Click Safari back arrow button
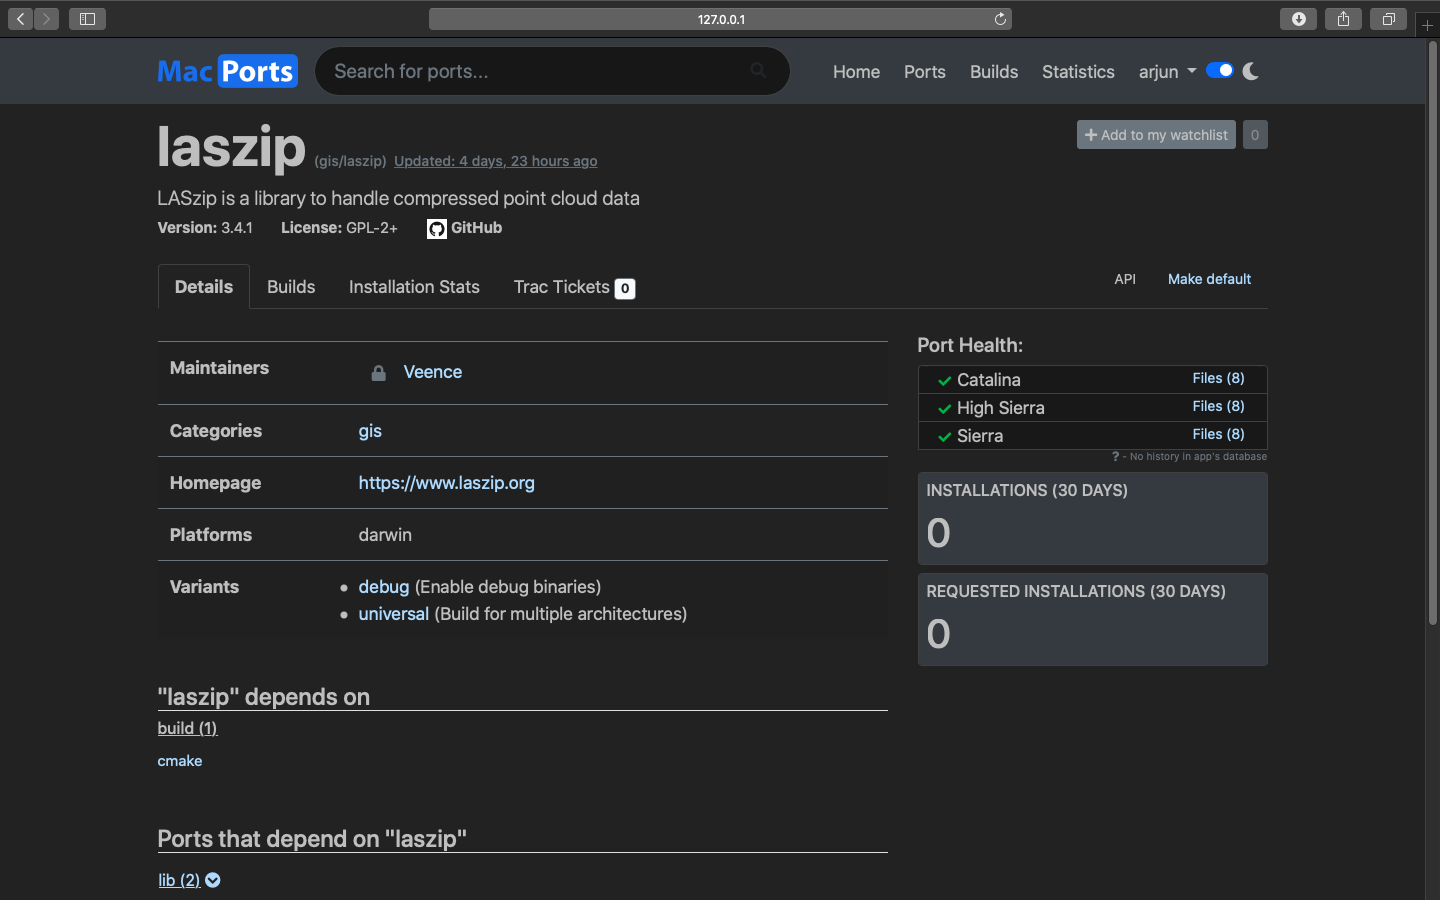The width and height of the screenshot is (1440, 900). [x=20, y=19]
